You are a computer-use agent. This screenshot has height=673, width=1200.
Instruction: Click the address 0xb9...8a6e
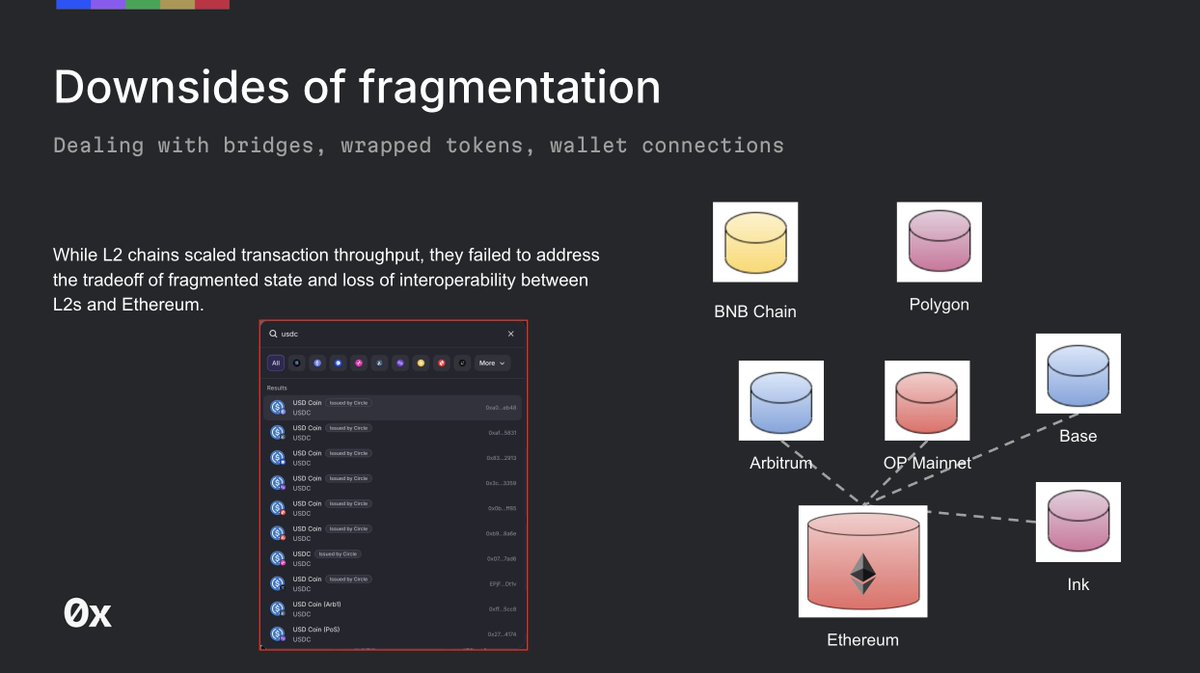tap(502, 533)
